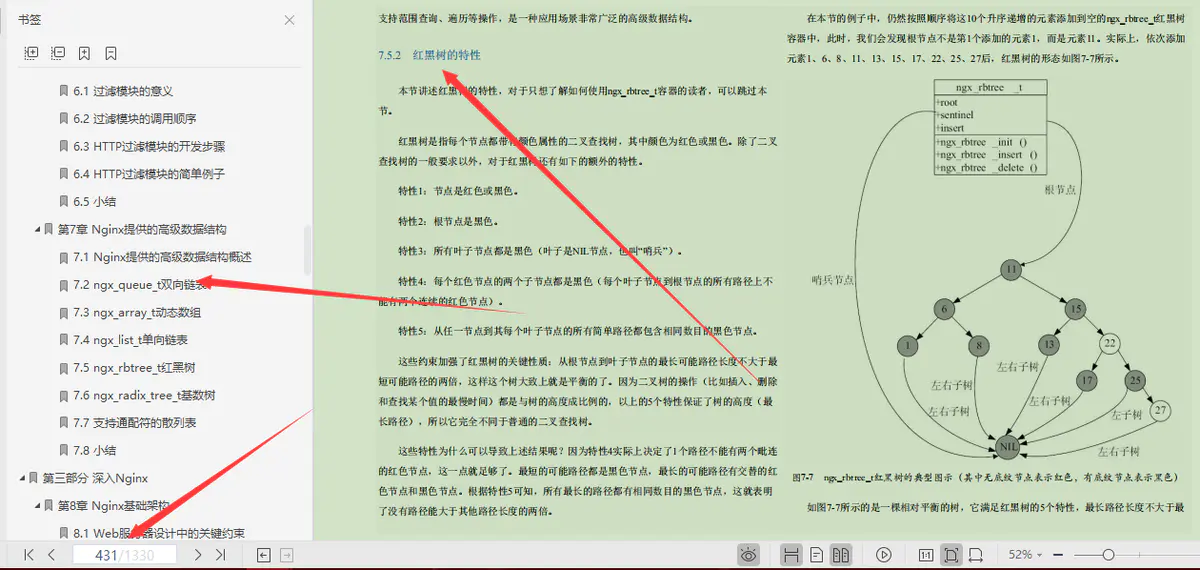Open bookmark 7.3 ngx_array_t动态数组

pyautogui.click(x=137, y=312)
